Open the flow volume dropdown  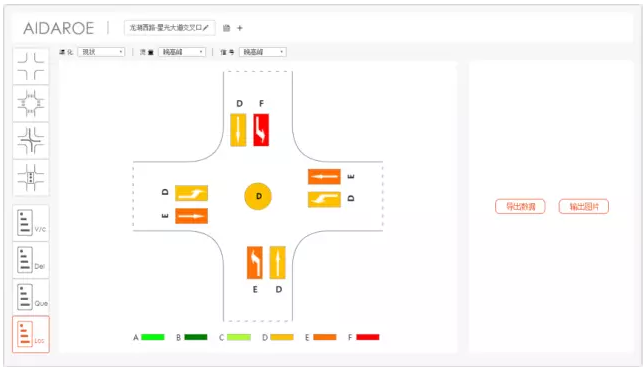click(x=182, y=52)
